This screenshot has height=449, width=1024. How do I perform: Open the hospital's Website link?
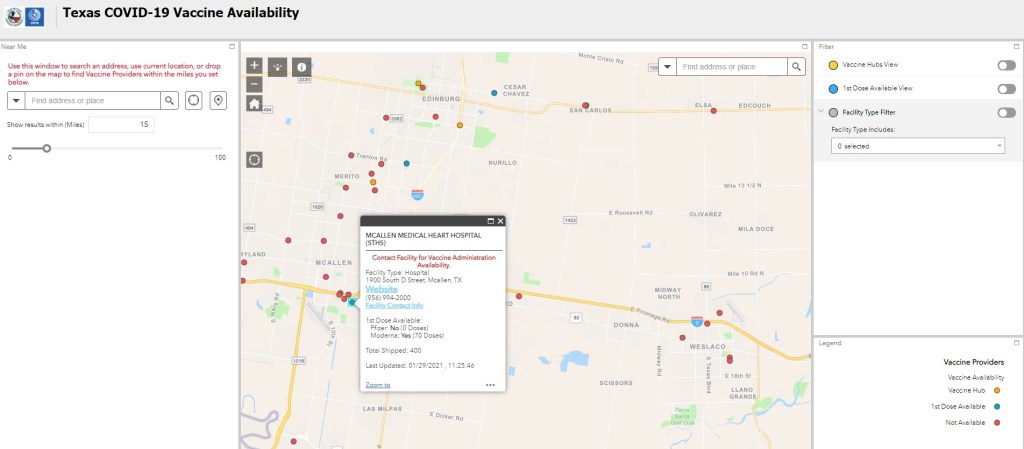click(x=382, y=289)
